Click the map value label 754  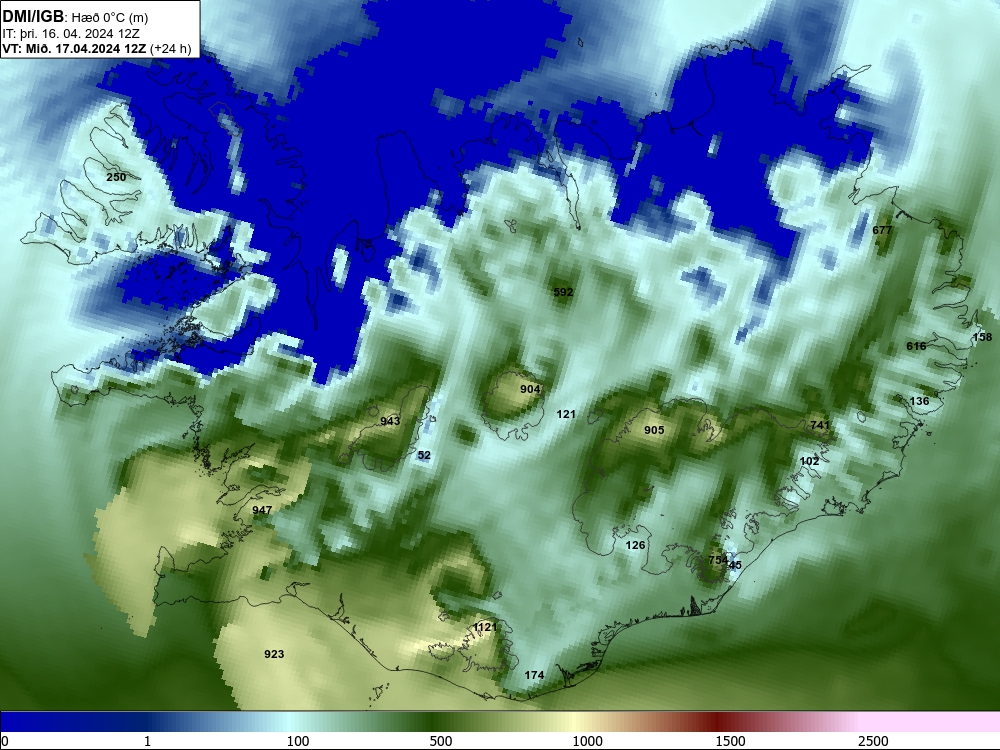[x=718, y=560]
